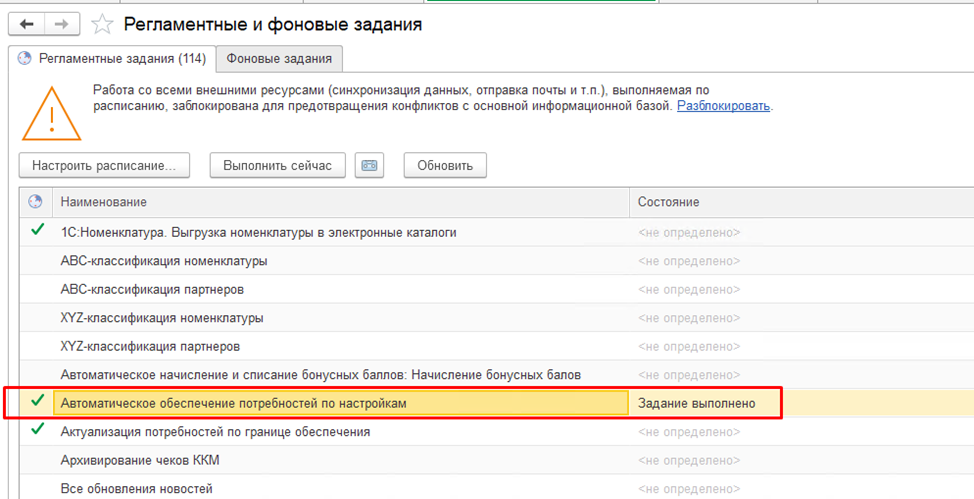Sort by Состояние column header

[801, 202]
